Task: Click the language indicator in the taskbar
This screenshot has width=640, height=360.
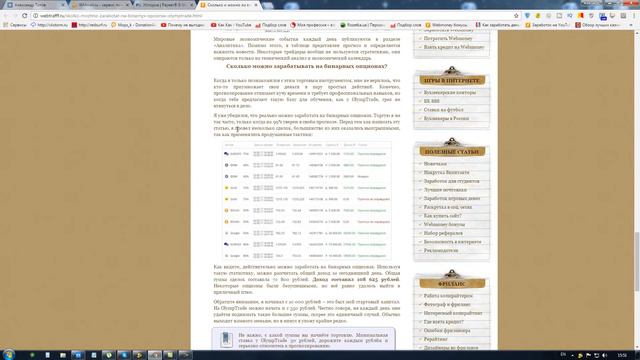Action: (x=564, y=354)
